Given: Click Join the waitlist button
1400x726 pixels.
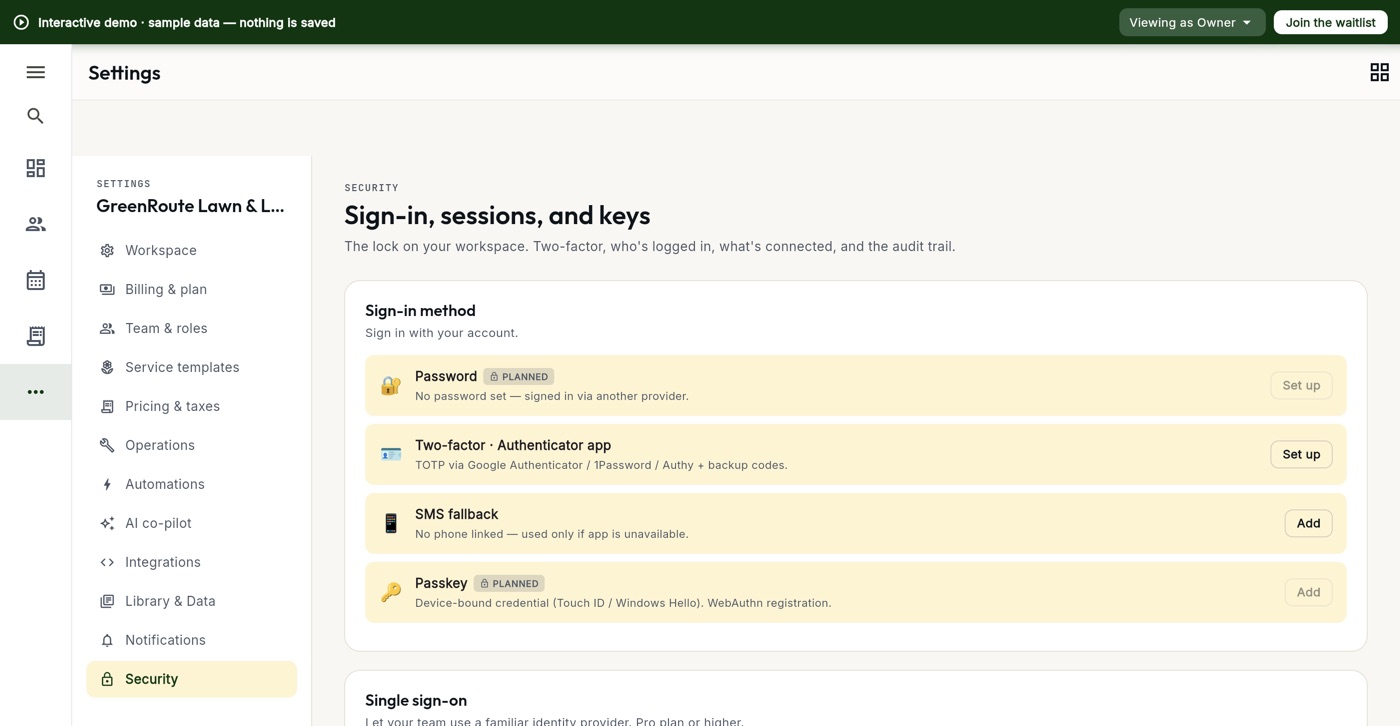Looking at the screenshot, I should click(1330, 22).
